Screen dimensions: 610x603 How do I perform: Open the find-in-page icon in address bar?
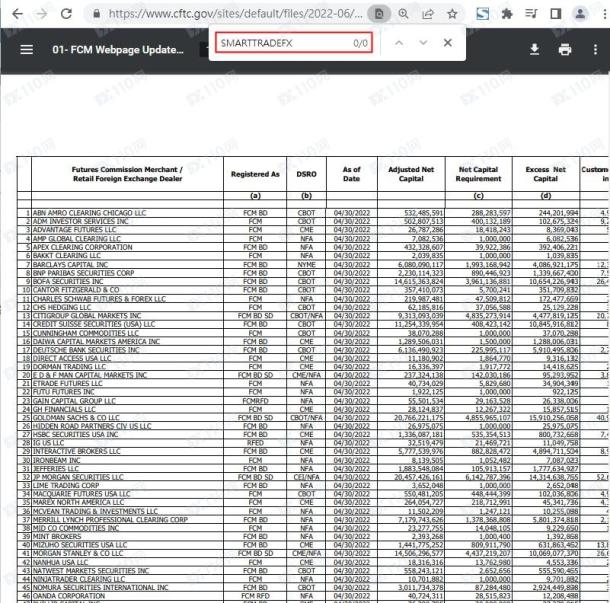click(x=379, y=14)
